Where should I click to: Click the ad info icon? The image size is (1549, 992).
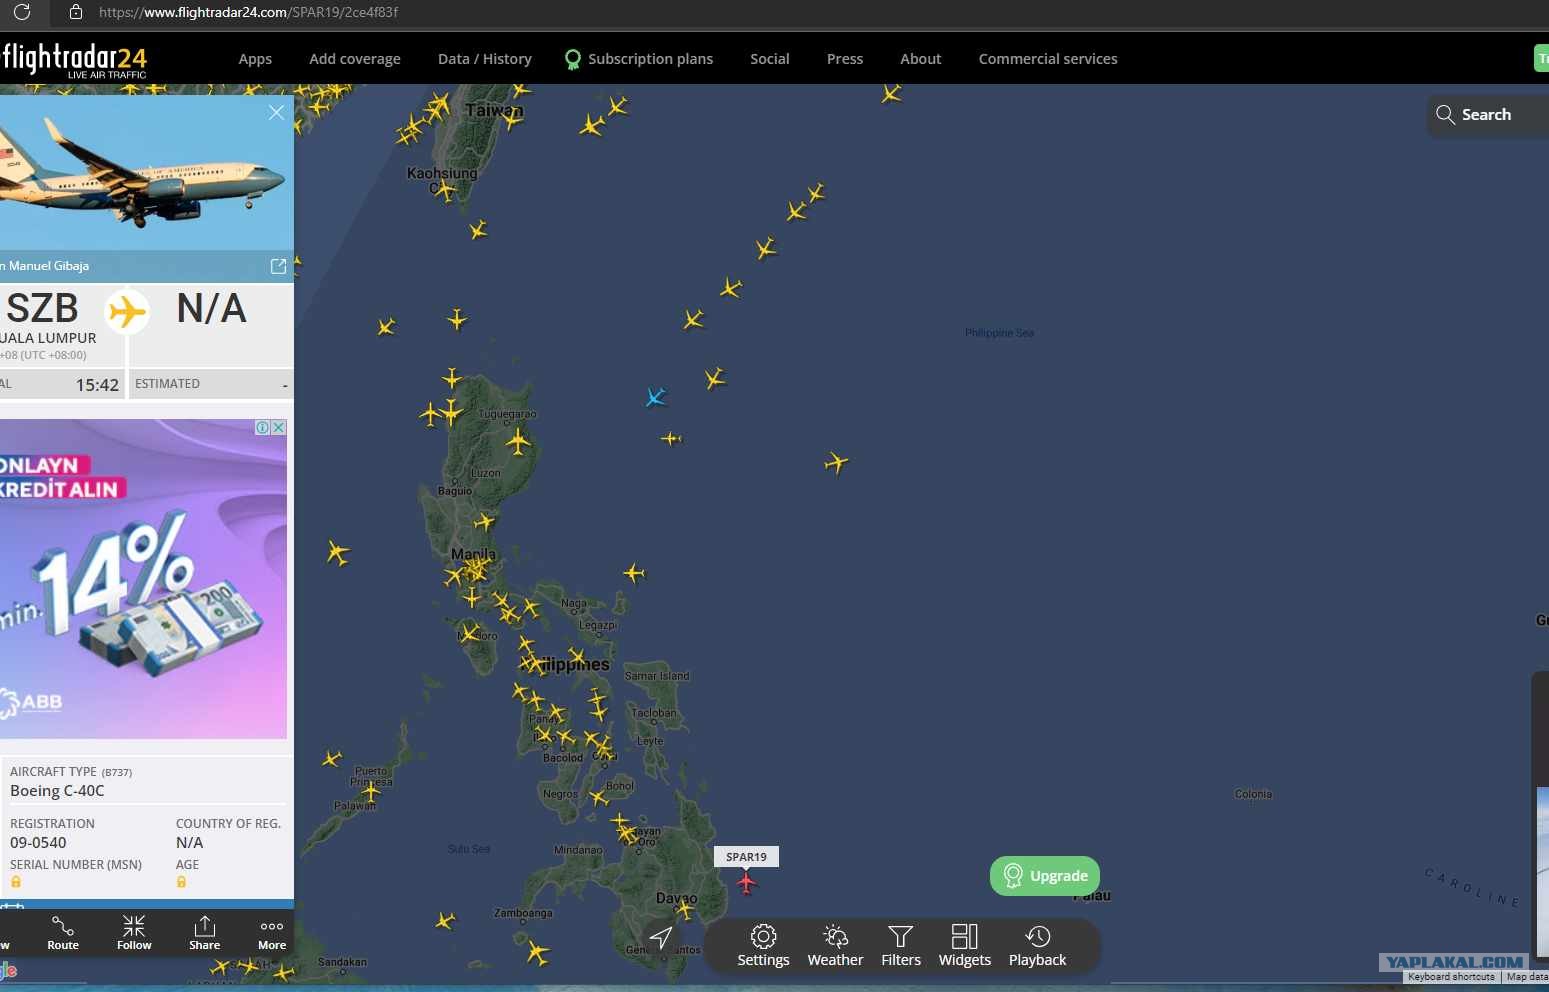[x=262, y=427]
